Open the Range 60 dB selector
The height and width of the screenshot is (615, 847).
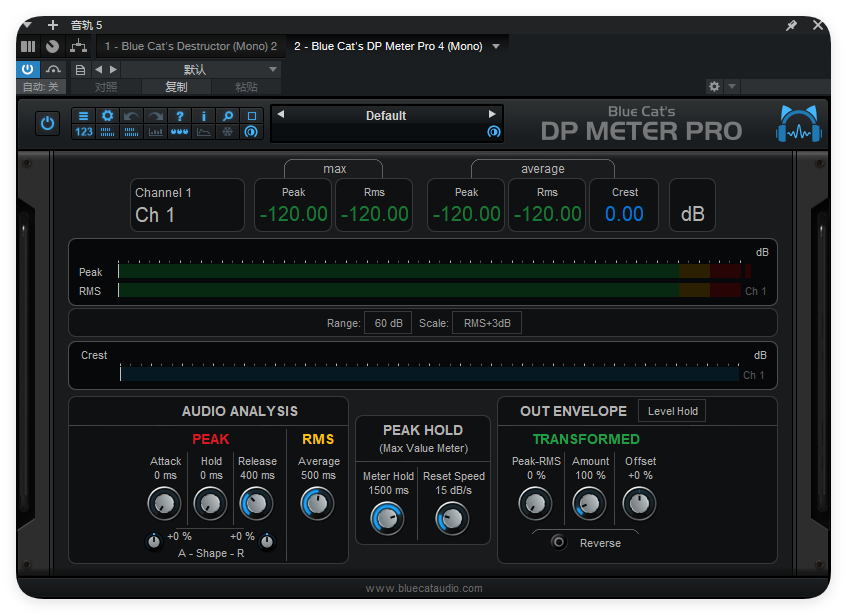coord(388,323)
